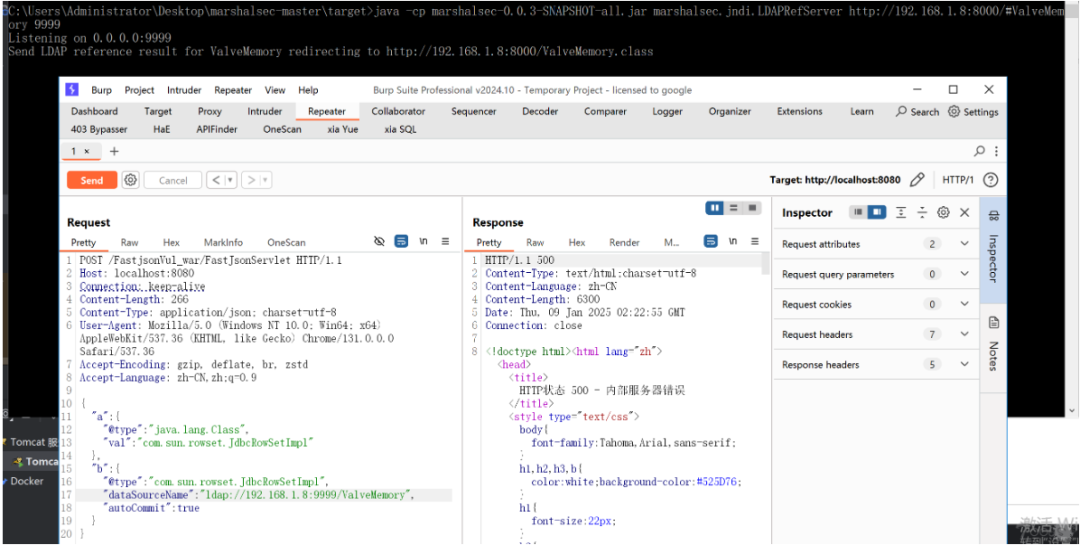Viewport: 1080px width, 545px height.
Task: Open the Extensions tab
Action: point(800,111)
